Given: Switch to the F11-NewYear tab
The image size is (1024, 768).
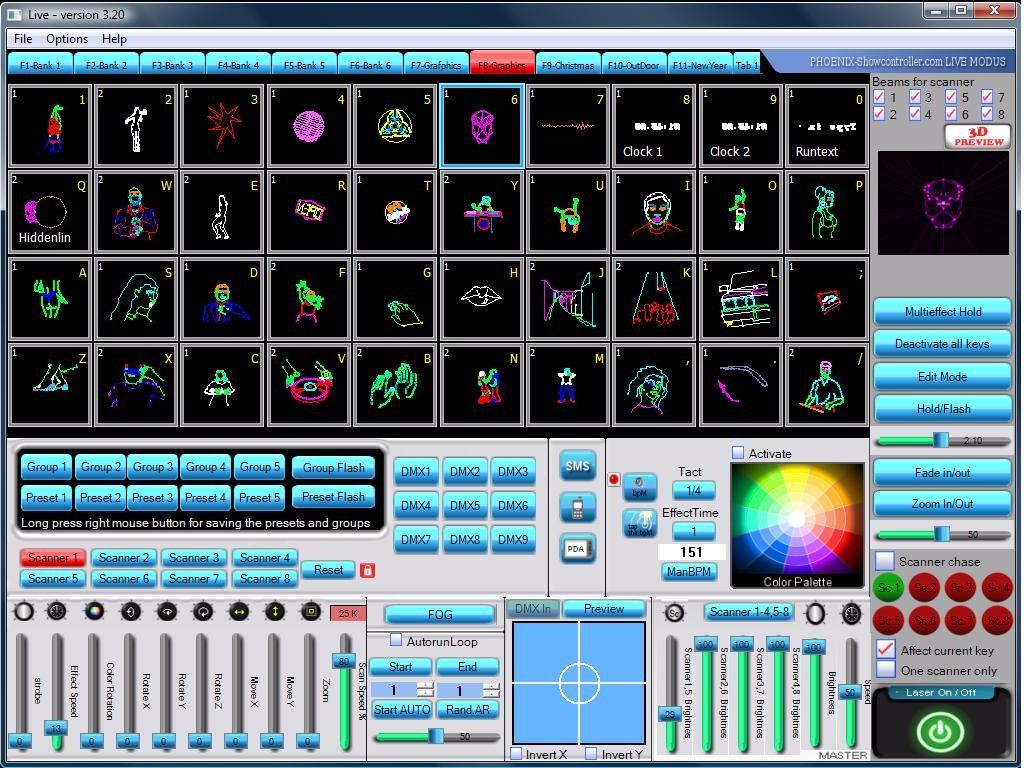Looking at the screenshot, I should (700, 65).
